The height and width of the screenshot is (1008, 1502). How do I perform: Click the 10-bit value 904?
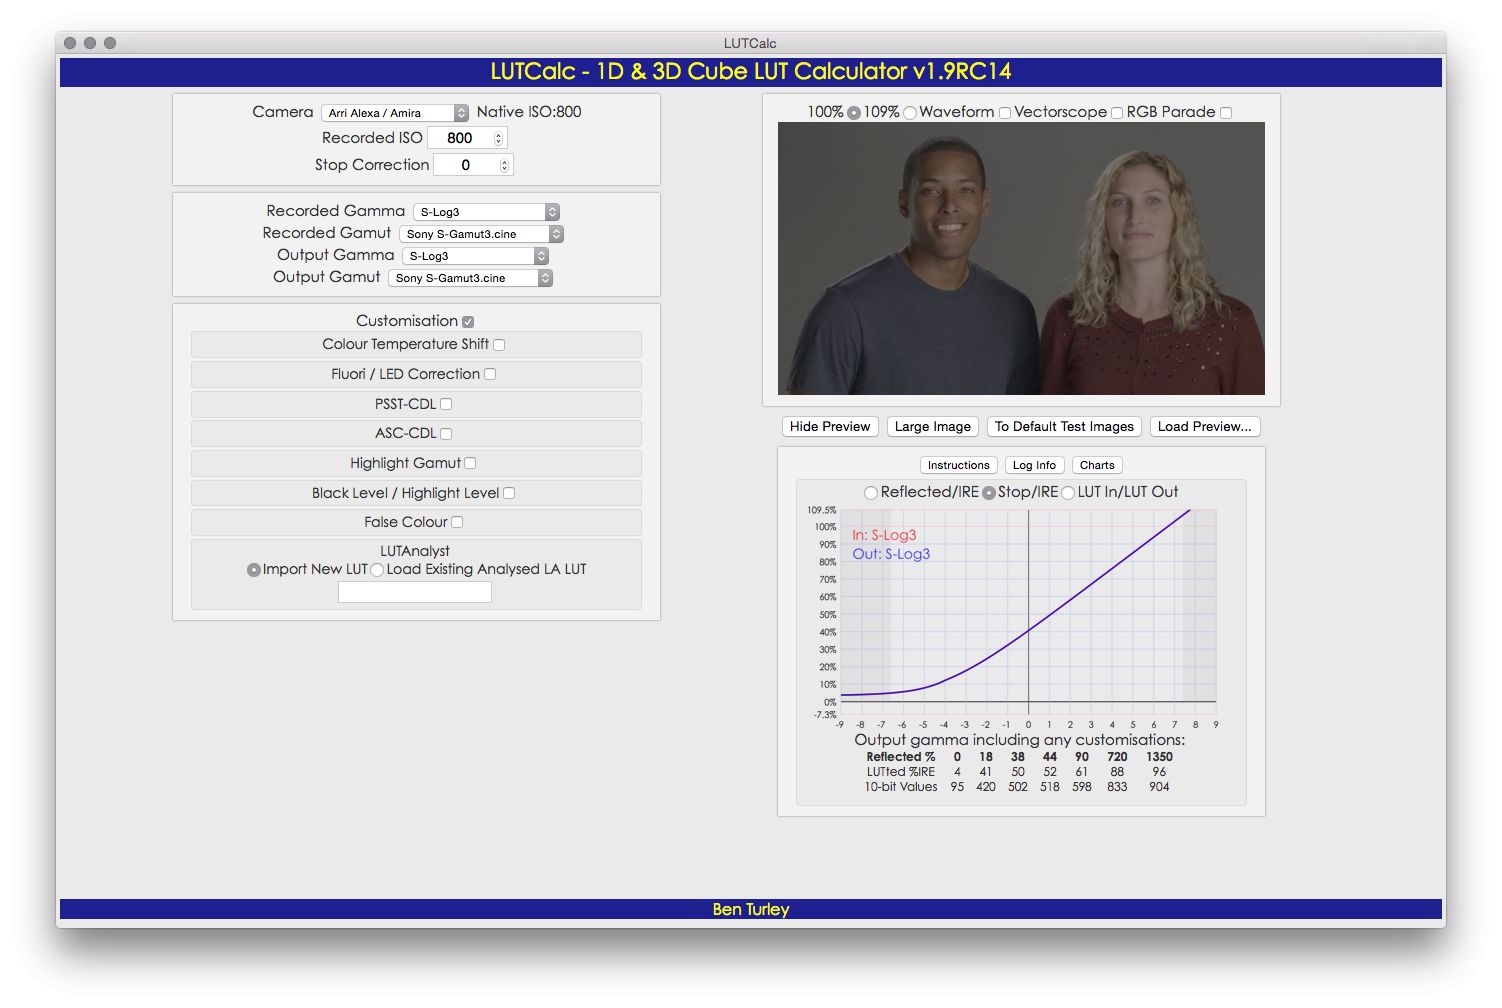coord(1159,787)
